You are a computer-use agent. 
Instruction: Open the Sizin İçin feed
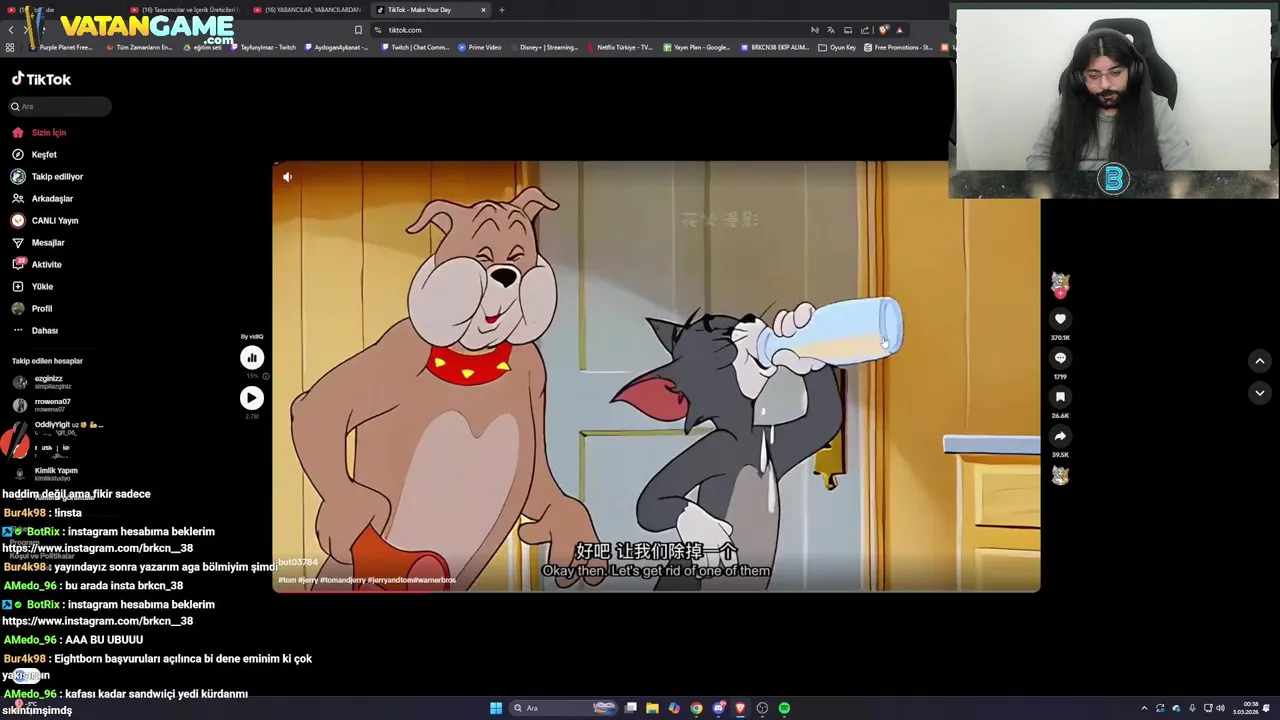point(39,132)
